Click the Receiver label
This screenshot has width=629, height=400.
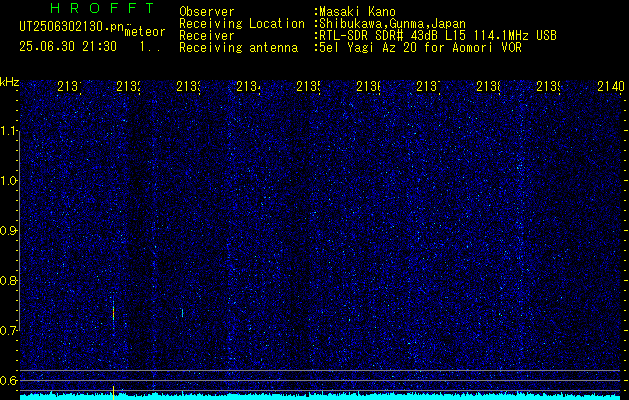click(x=207, y=36)
